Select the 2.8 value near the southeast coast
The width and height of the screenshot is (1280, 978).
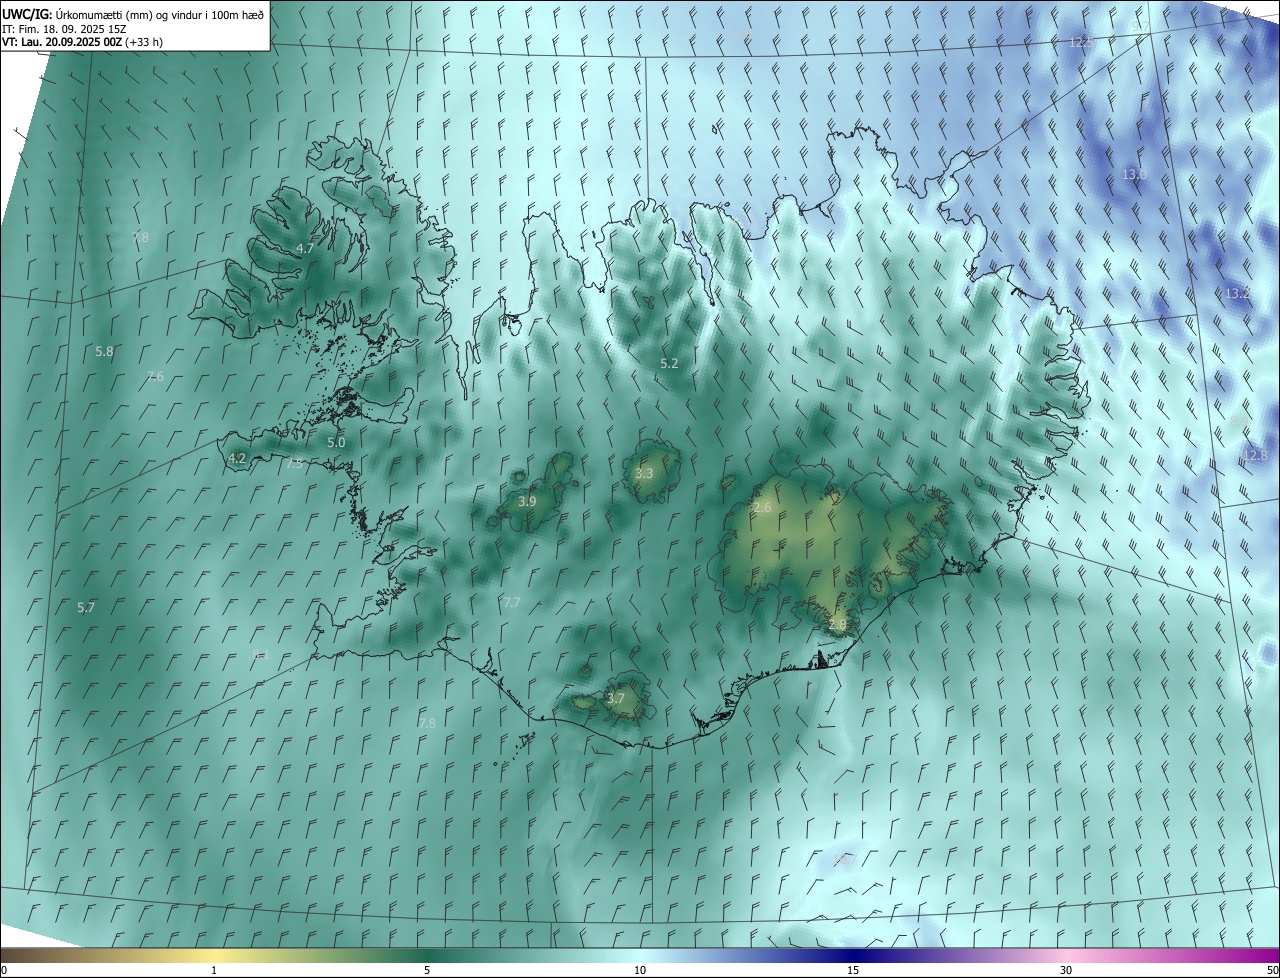click(x=838, y=624)
